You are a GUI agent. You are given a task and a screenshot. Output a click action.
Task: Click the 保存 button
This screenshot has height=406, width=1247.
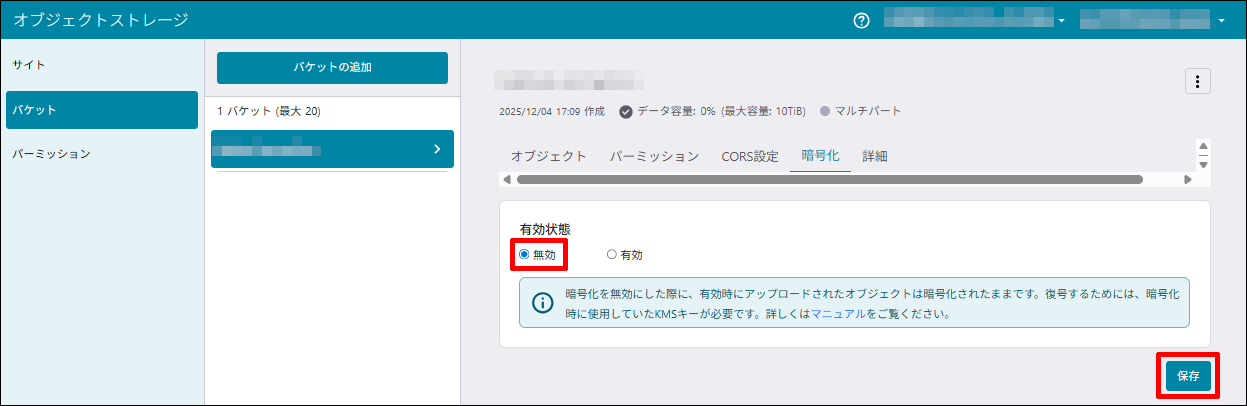point(1188,377)
